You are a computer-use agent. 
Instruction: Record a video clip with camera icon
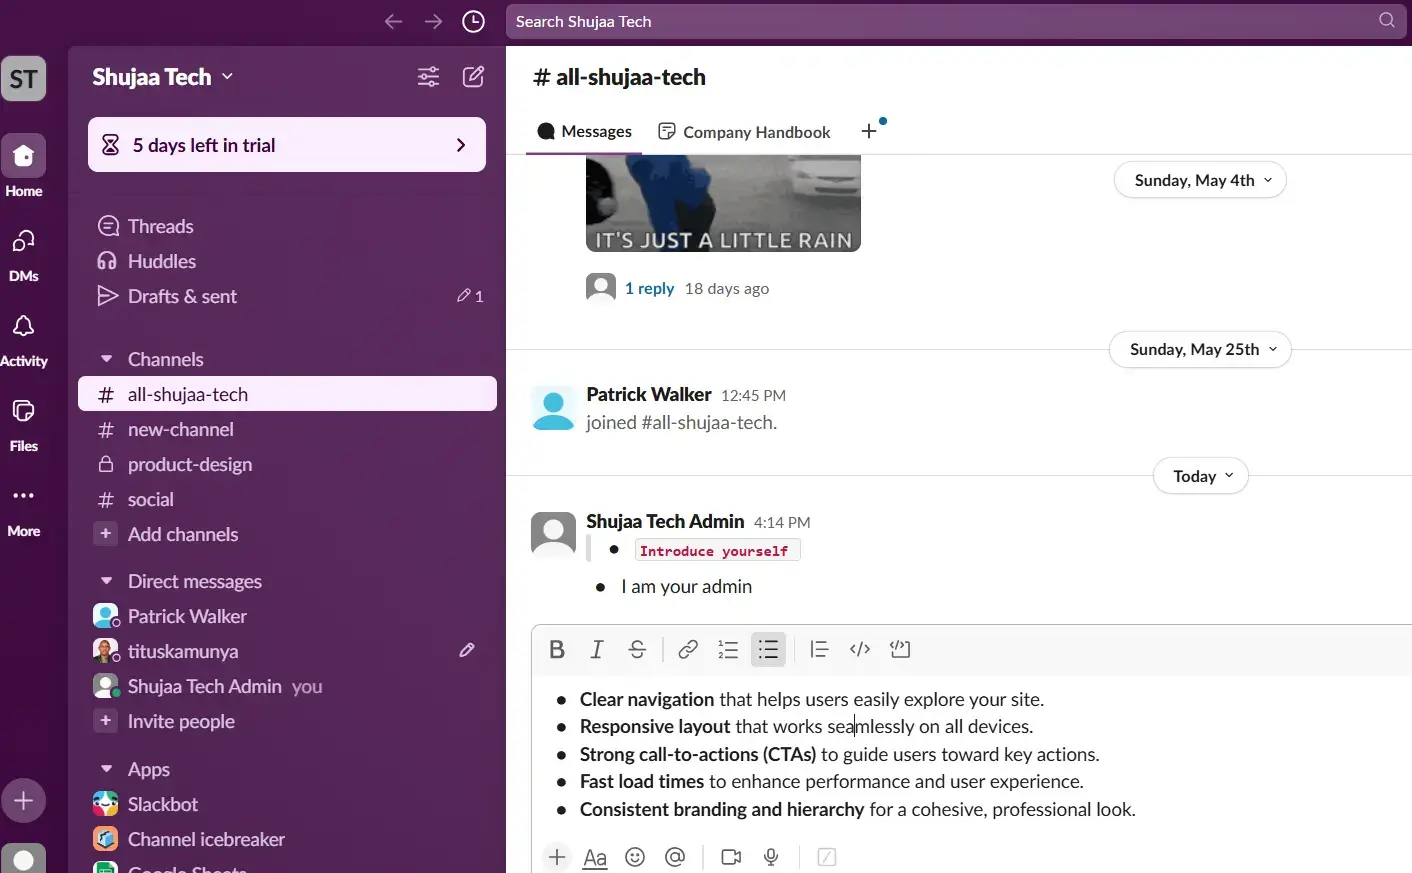(731, 857)
